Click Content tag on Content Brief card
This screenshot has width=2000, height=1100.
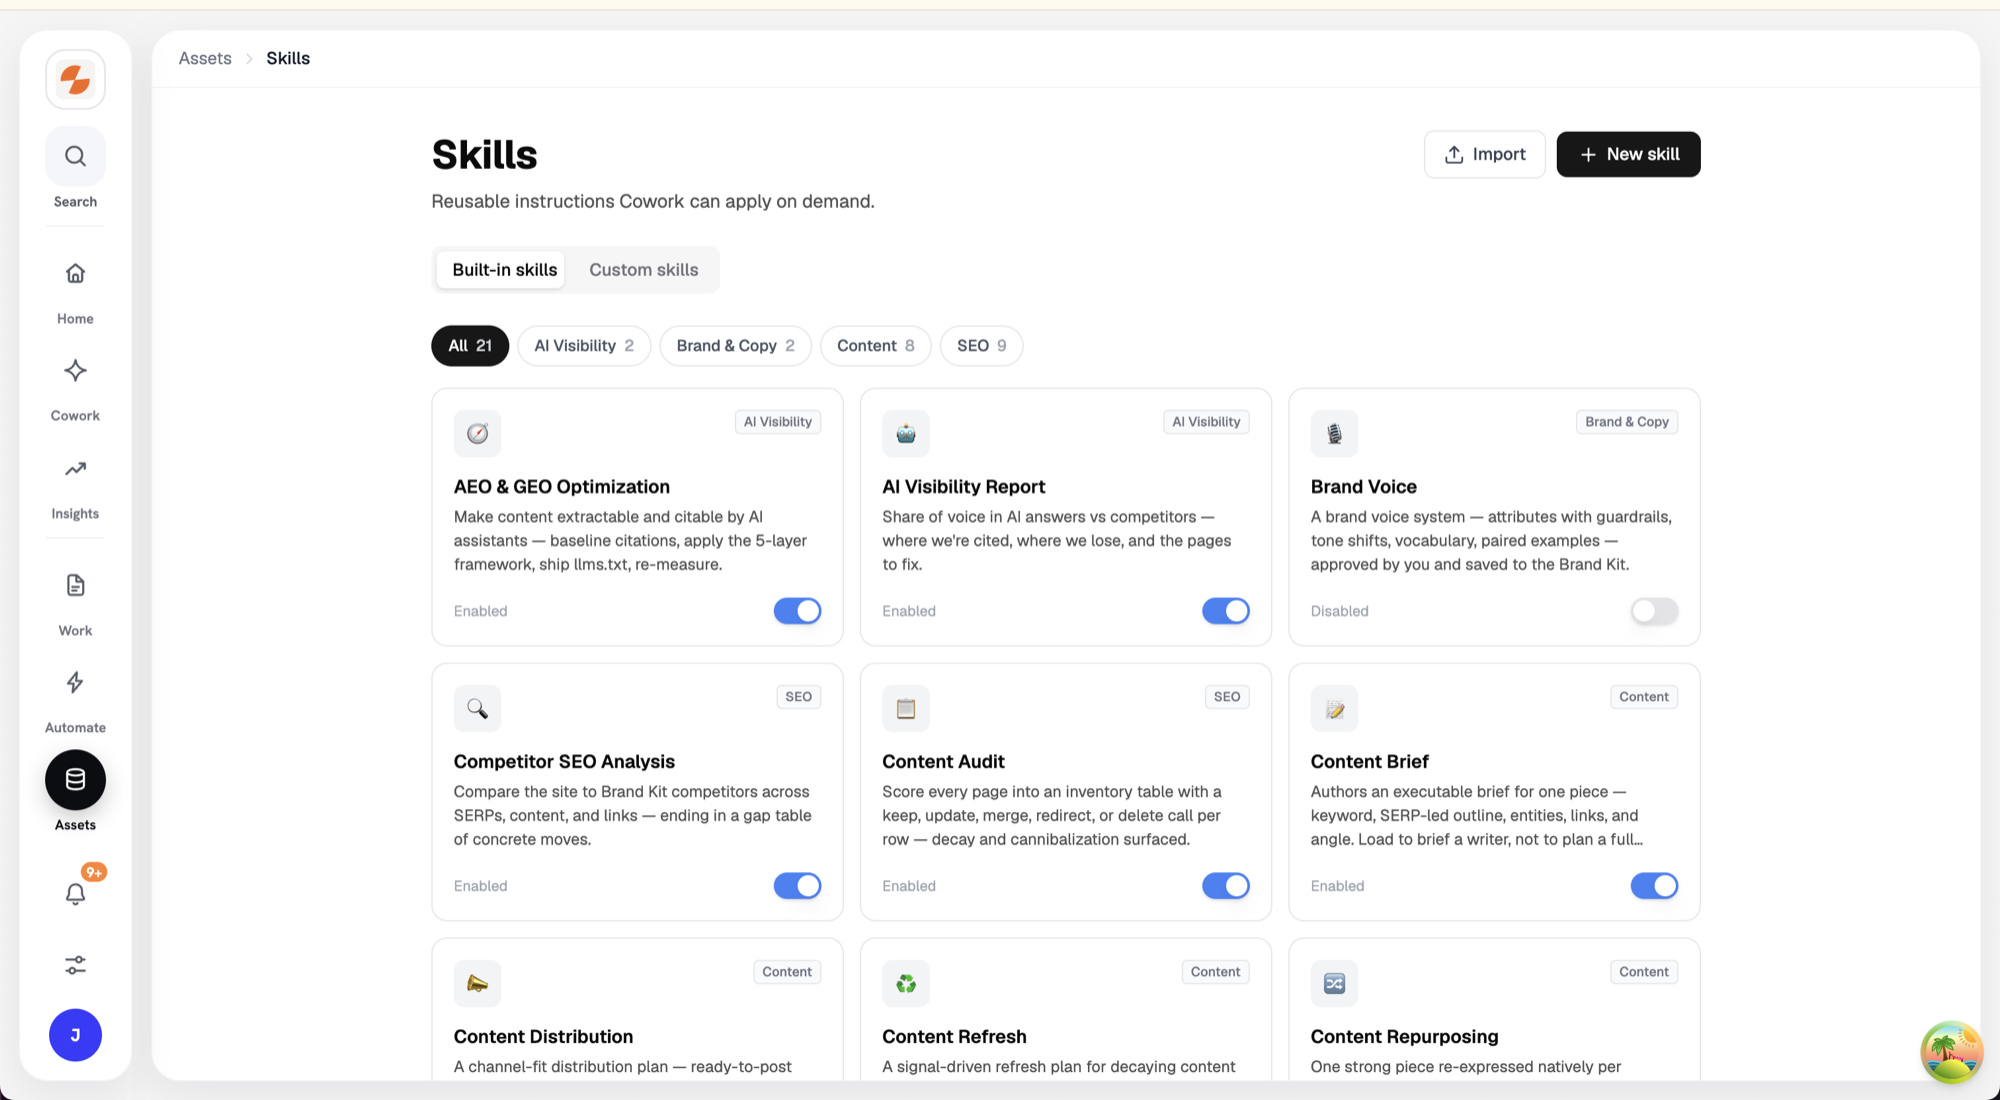point(1644,697)
